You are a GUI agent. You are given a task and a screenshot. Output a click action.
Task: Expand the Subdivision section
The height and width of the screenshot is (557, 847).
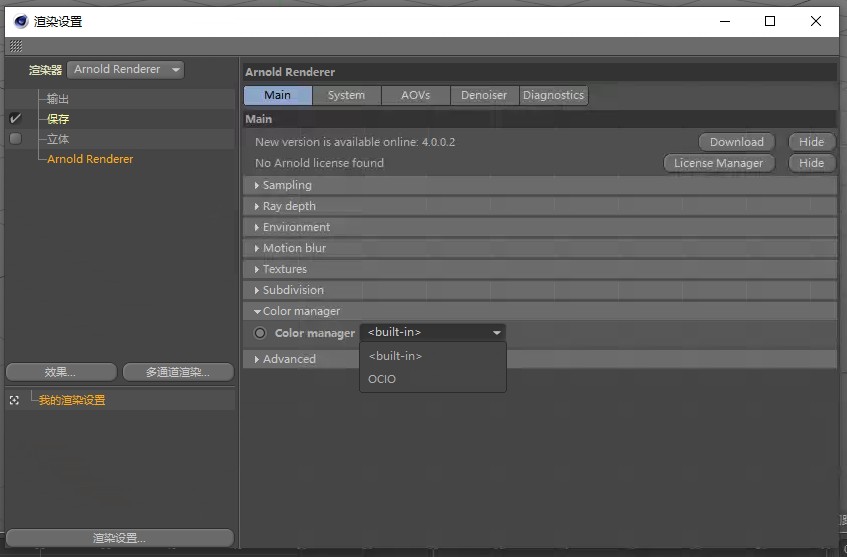tap(540, 290)
